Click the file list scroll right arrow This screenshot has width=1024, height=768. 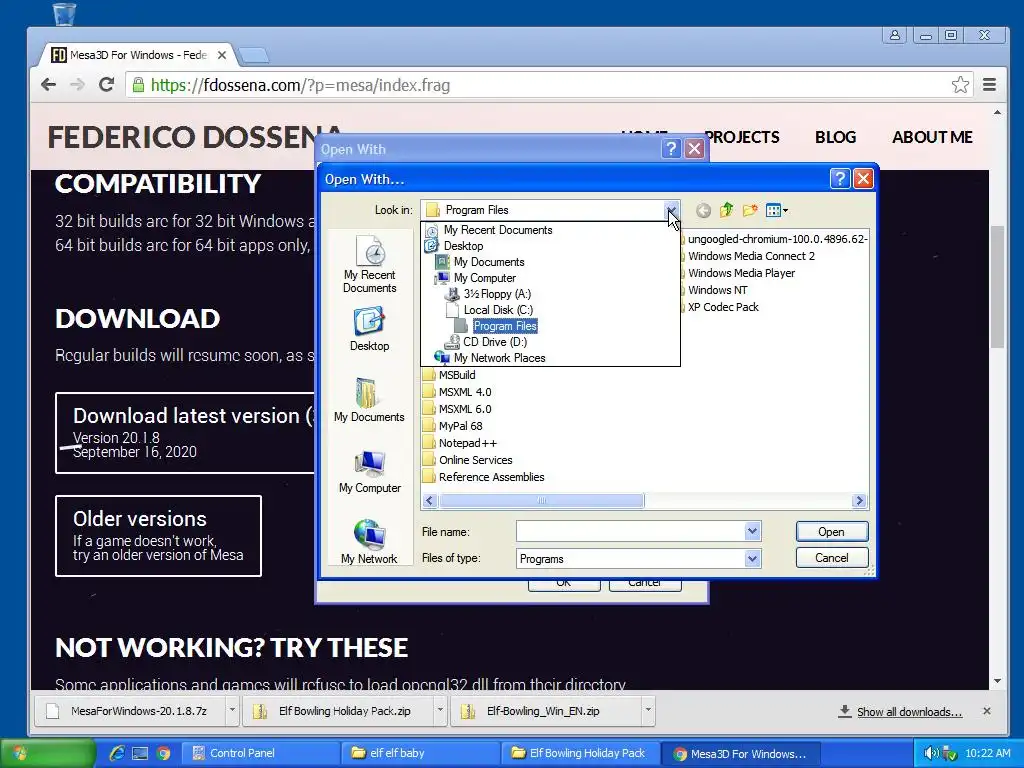tap(859, 500)
